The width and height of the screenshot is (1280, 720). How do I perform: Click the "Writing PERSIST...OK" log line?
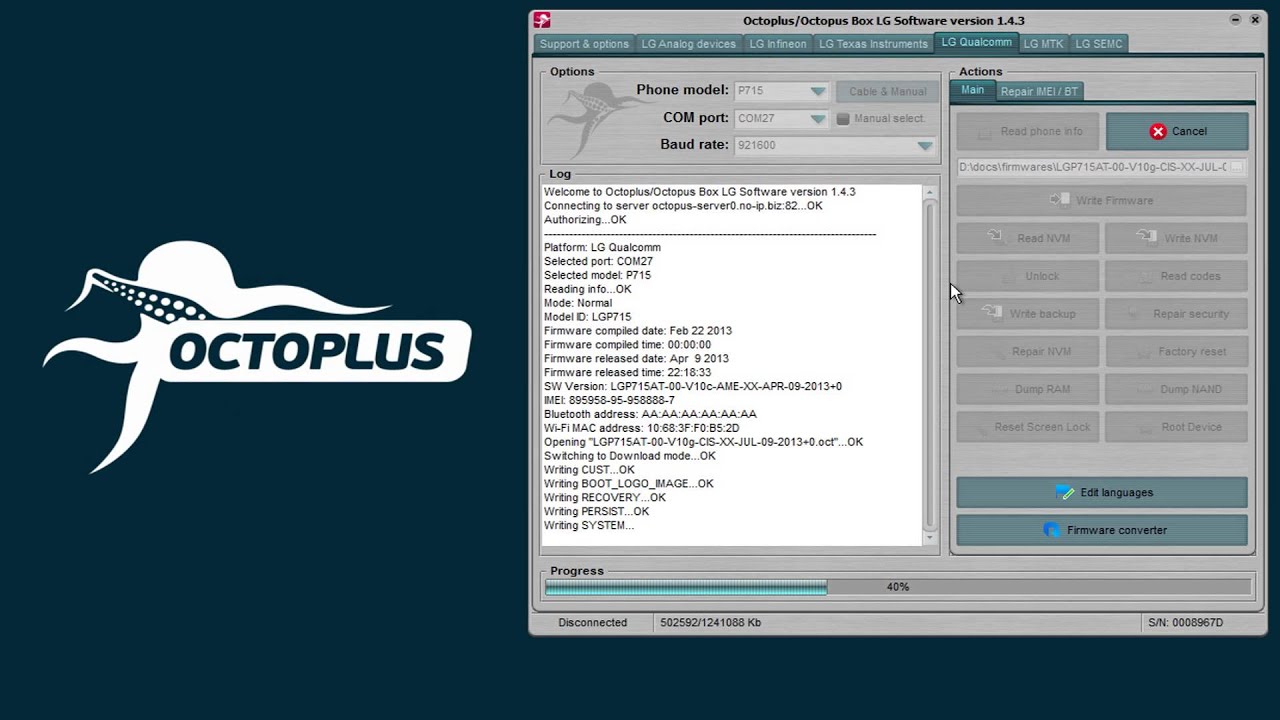(x=597, y=511)
